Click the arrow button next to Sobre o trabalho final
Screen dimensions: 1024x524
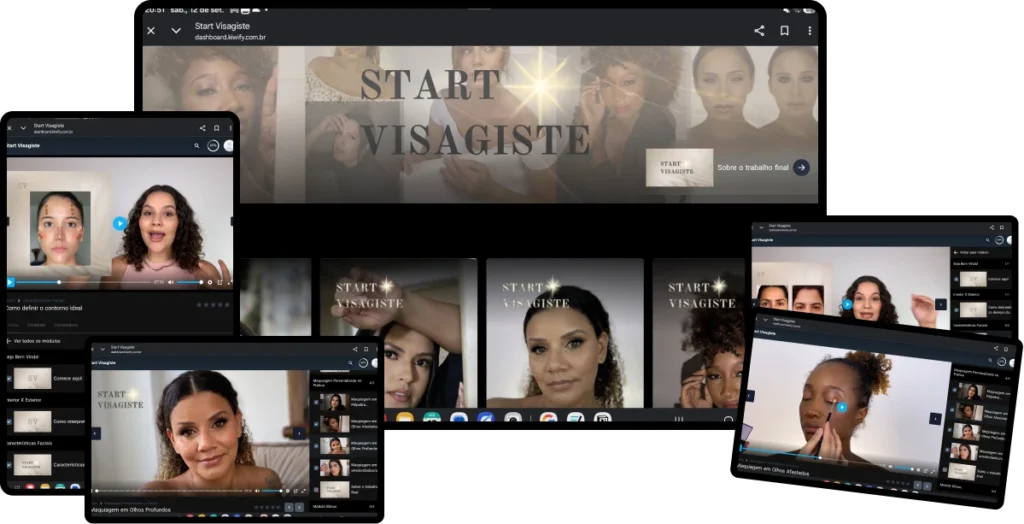coord(801,167)
